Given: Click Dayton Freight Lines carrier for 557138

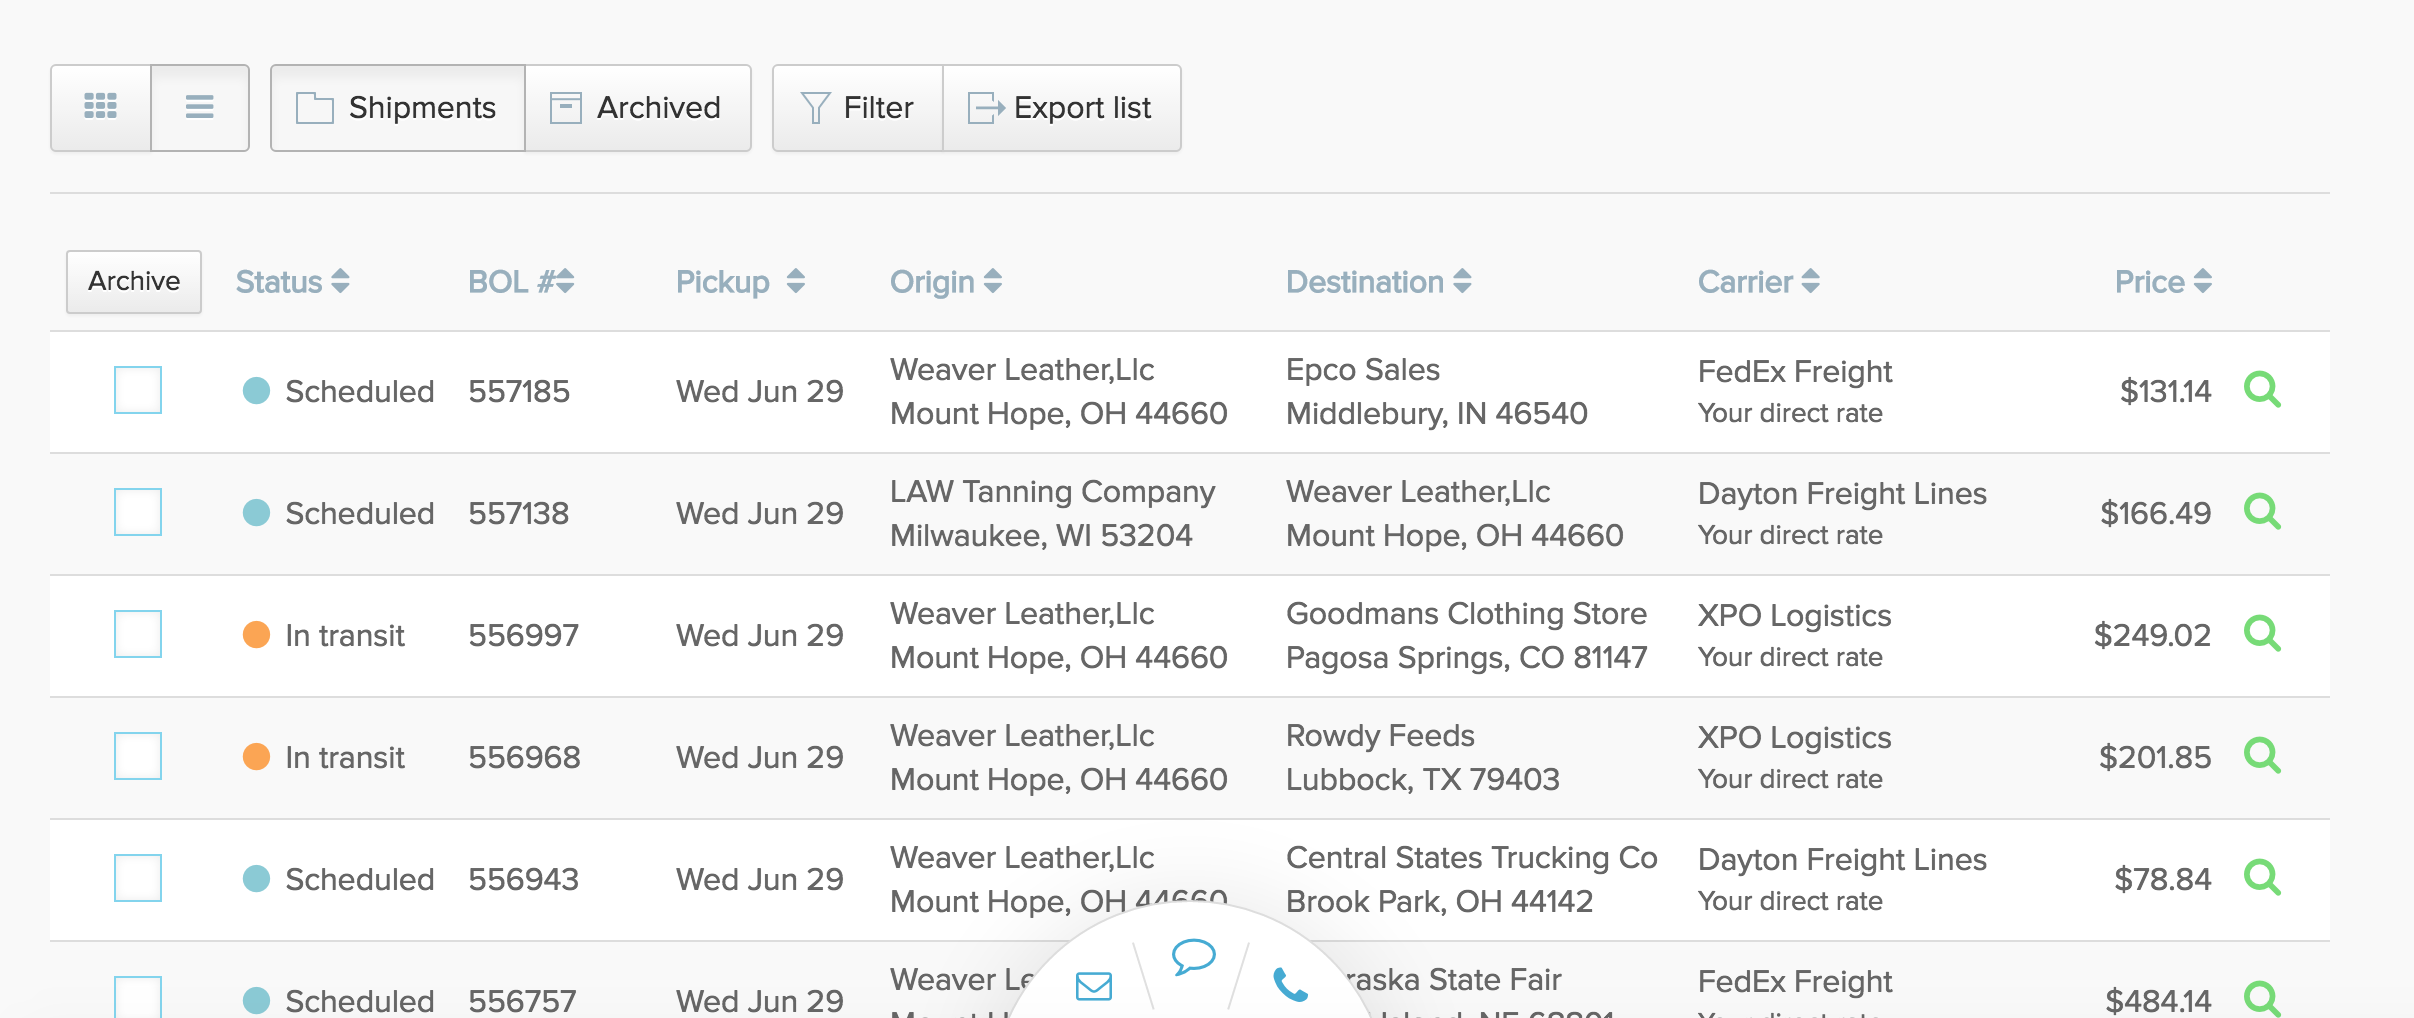Looking at the screenshot, I should 1842,494.
